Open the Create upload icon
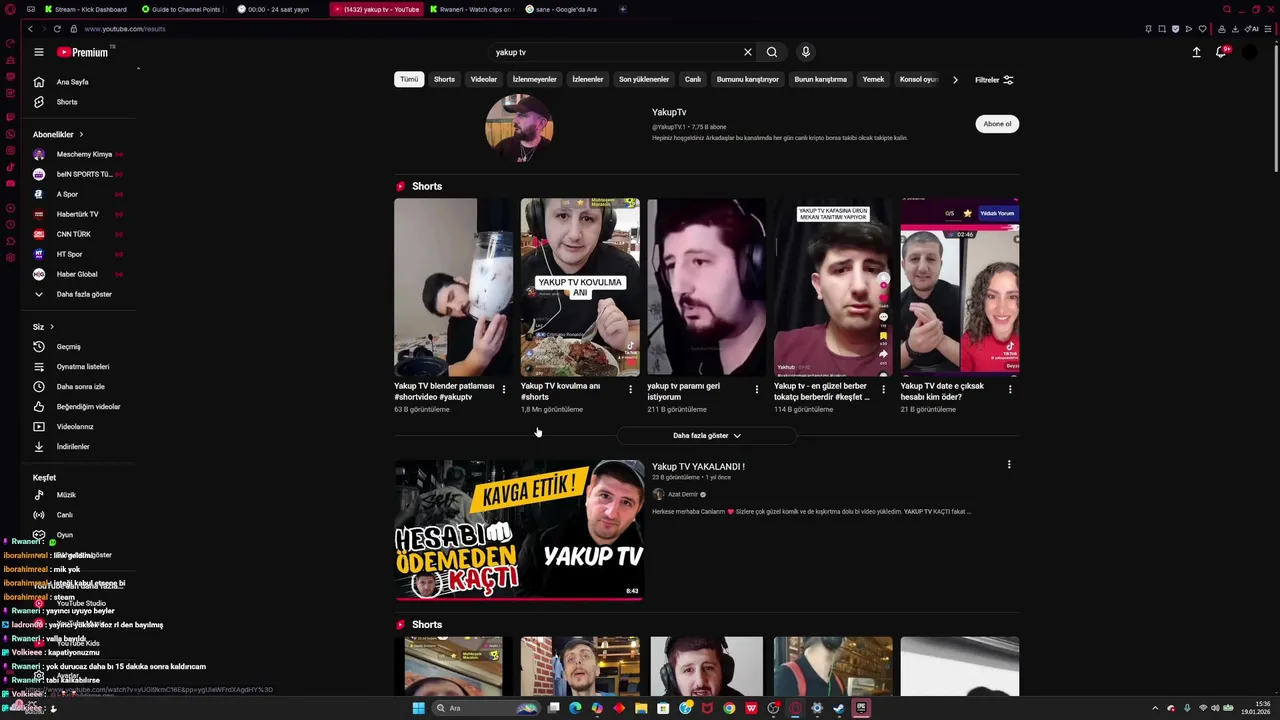Screen dimensions: 1280x720 click(1196, 52)
